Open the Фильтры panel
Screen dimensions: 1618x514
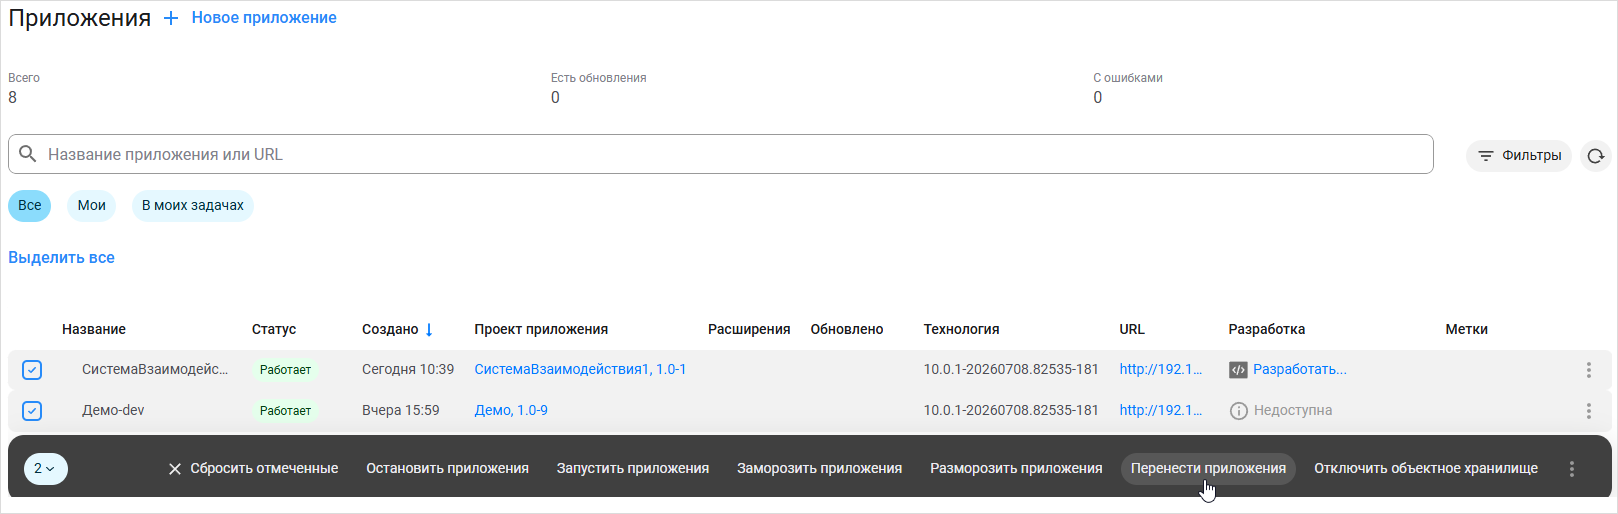[x=1519, y=156]
